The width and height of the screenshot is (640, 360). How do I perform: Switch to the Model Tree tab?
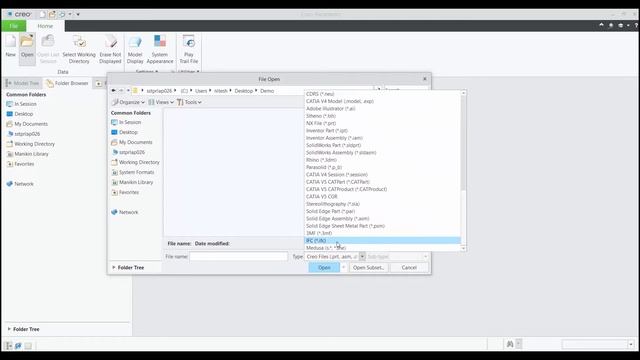[22, 83]
